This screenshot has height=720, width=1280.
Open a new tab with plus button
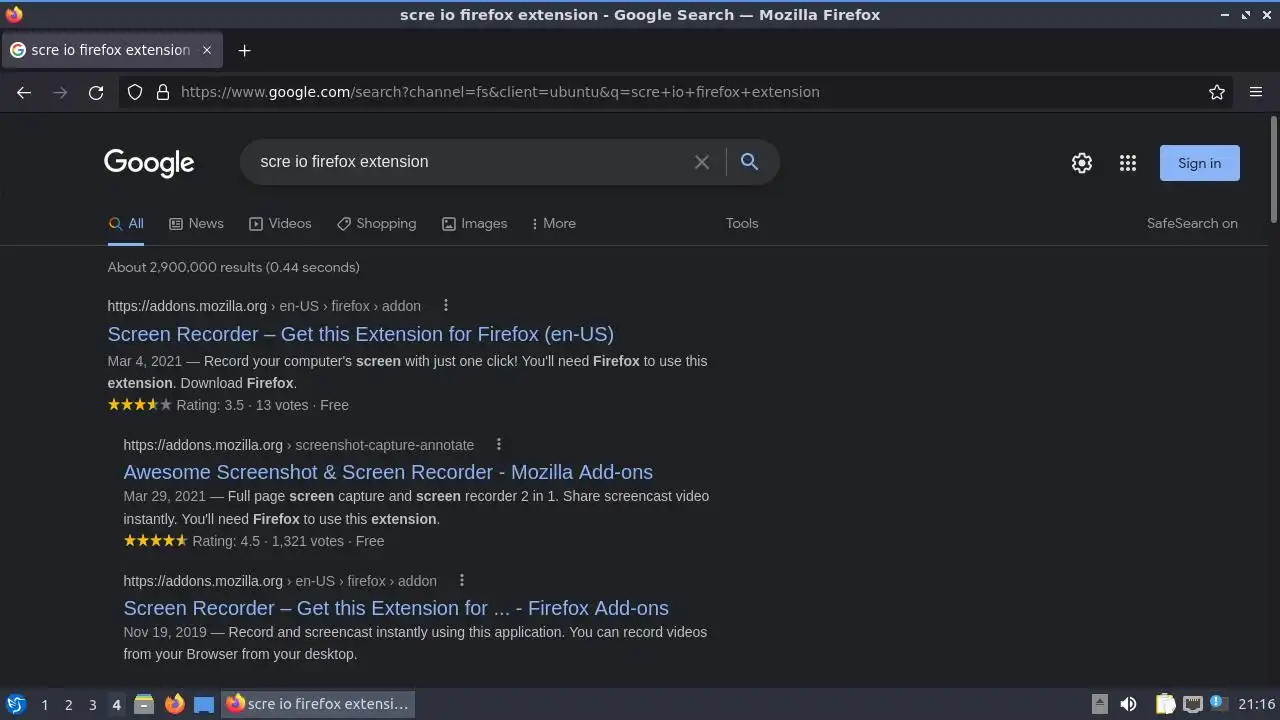click(x=244, y=50)
